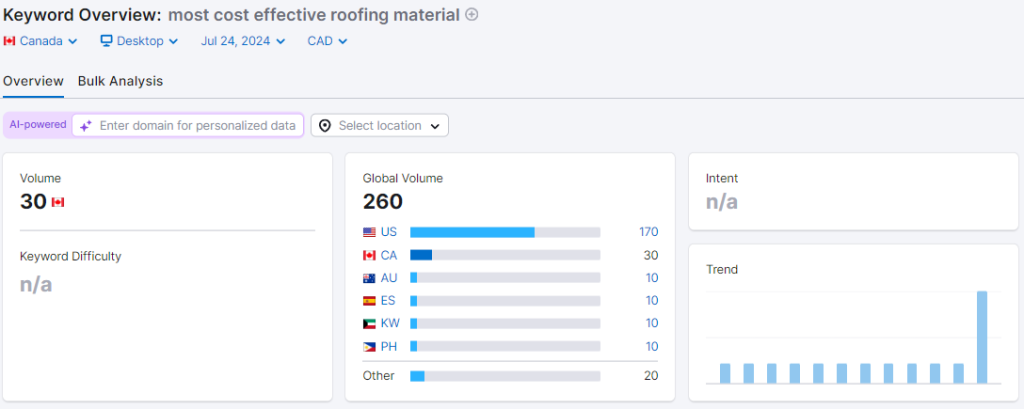Click the Philippines flag icon in list
Screen dimensions: 1024x409
tap(369, 347)
